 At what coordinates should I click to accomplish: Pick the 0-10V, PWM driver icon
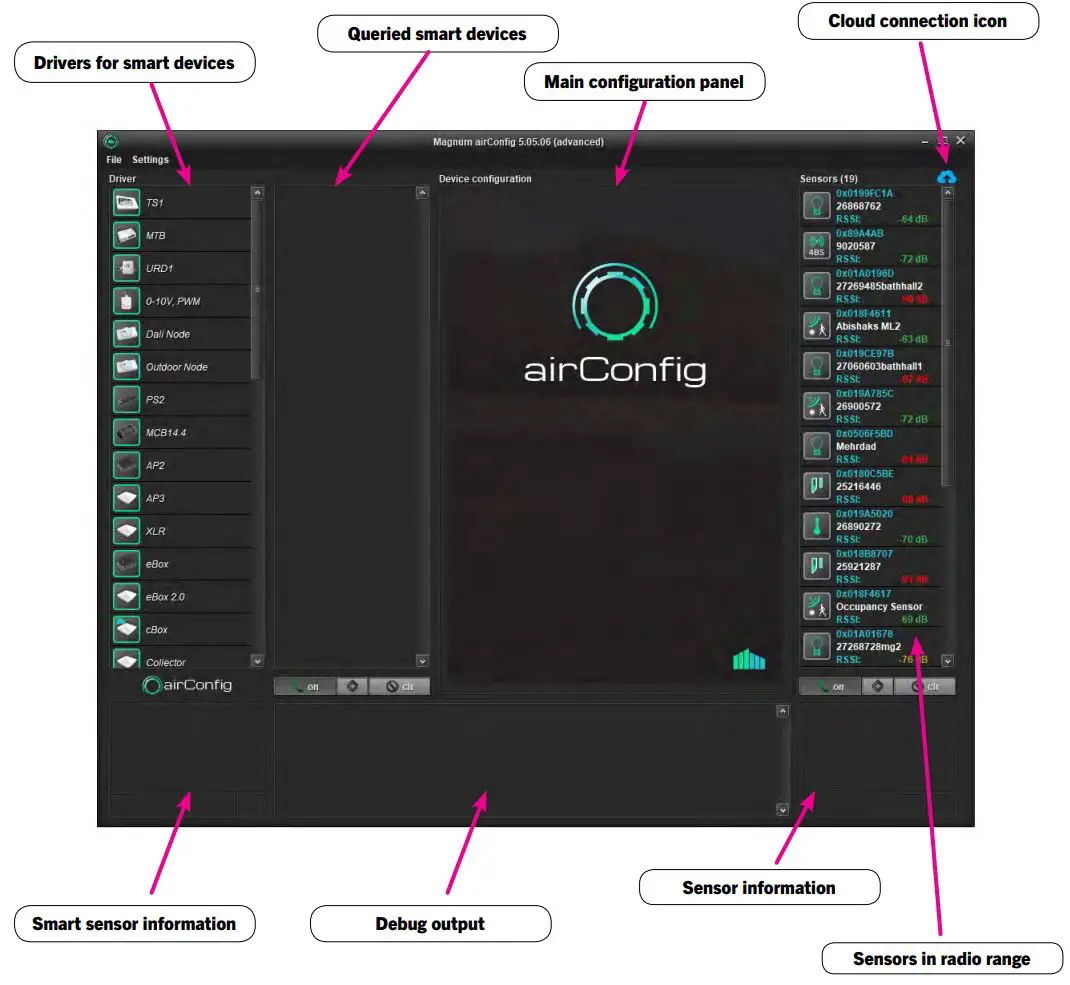(x=126, y=301)
